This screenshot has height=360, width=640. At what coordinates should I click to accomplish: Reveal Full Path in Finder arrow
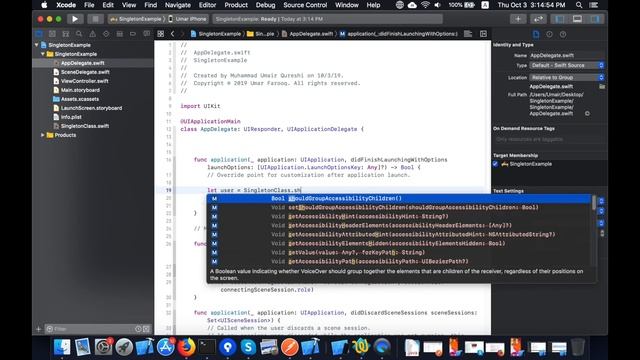coord(587,113)
